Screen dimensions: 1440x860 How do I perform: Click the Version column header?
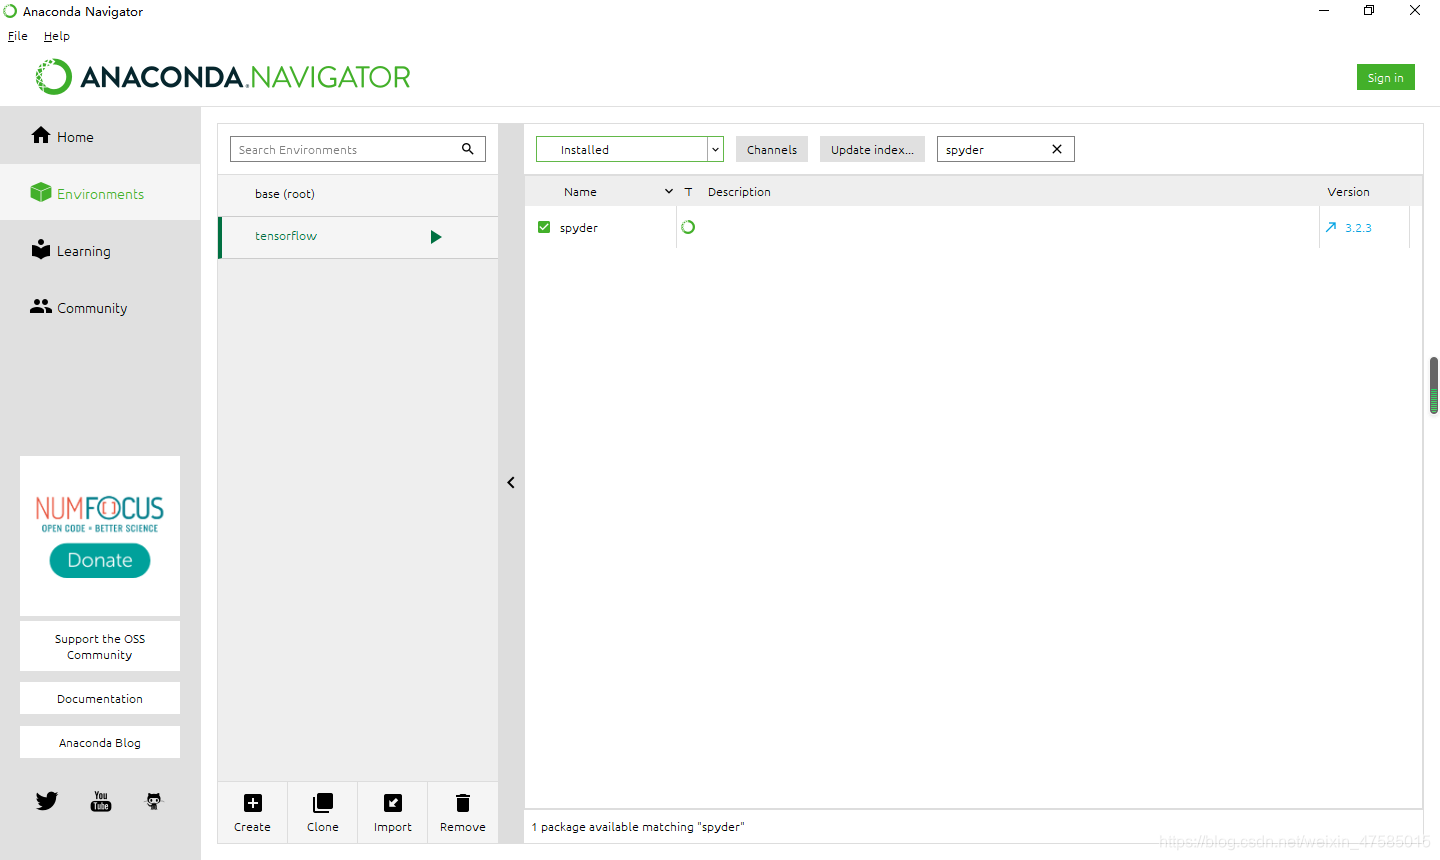(x=1348, y=192)
